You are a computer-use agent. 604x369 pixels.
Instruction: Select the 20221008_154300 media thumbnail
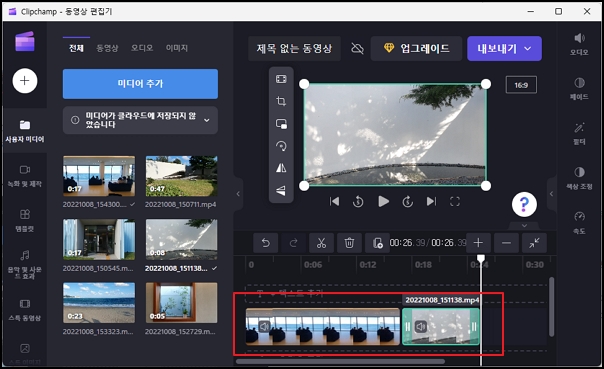[x=99, y=176]
